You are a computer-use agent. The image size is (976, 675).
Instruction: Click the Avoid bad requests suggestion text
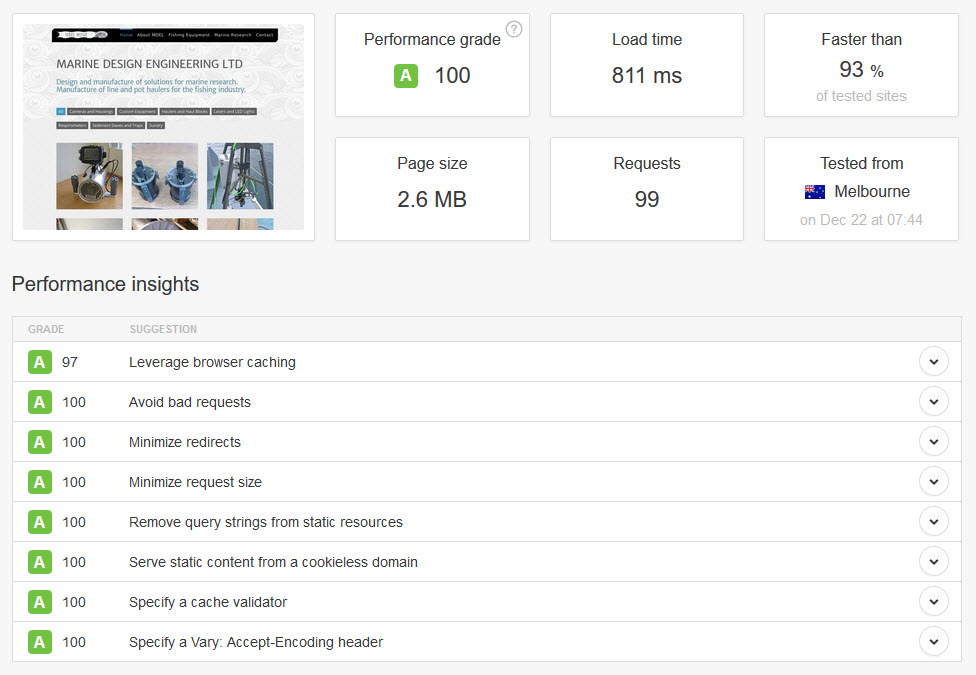point(190,402)
